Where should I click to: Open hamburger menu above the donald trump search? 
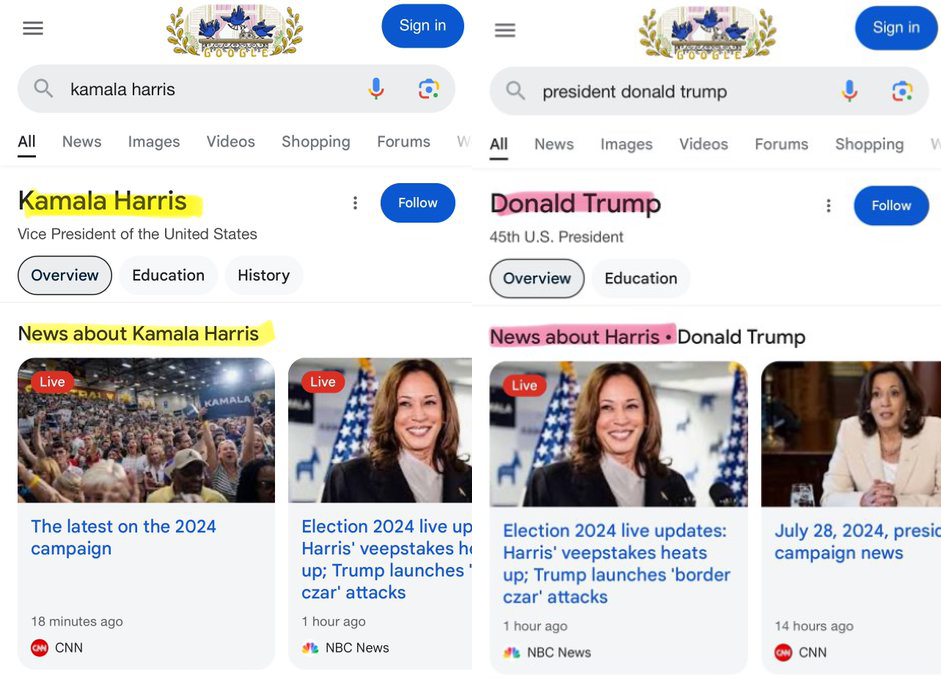point(505,30)
